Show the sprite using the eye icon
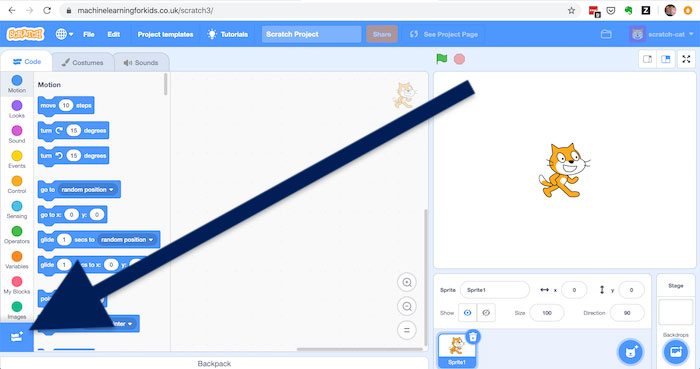Screen dimensions: 700x369 pos(467,313)
